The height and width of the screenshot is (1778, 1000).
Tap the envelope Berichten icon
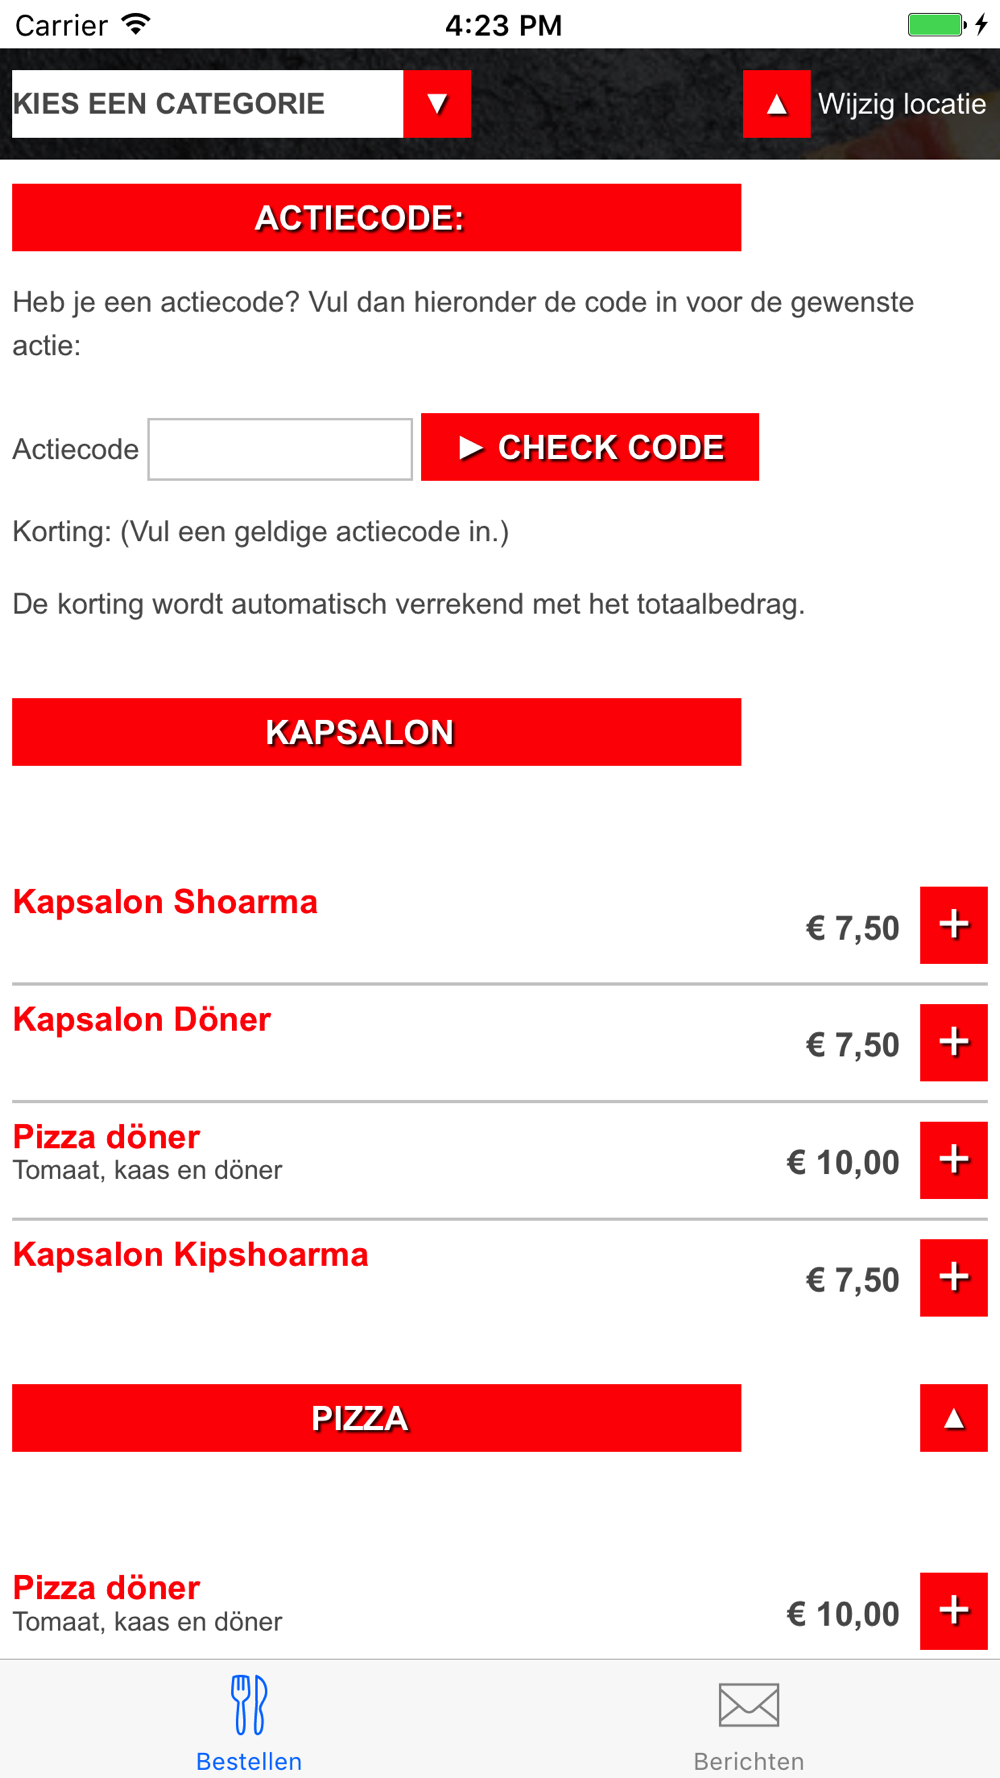(x=749, y=1705)
